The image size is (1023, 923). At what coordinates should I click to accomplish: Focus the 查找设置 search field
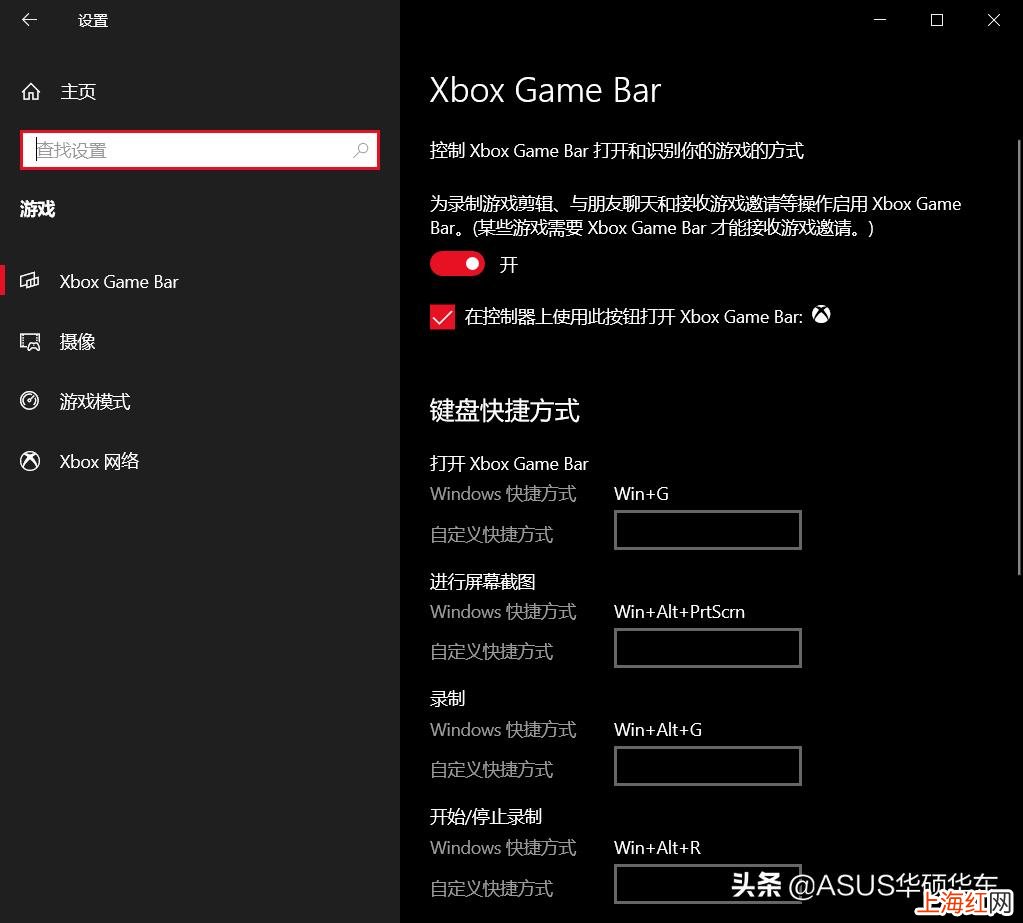click(x=200, y=150)
